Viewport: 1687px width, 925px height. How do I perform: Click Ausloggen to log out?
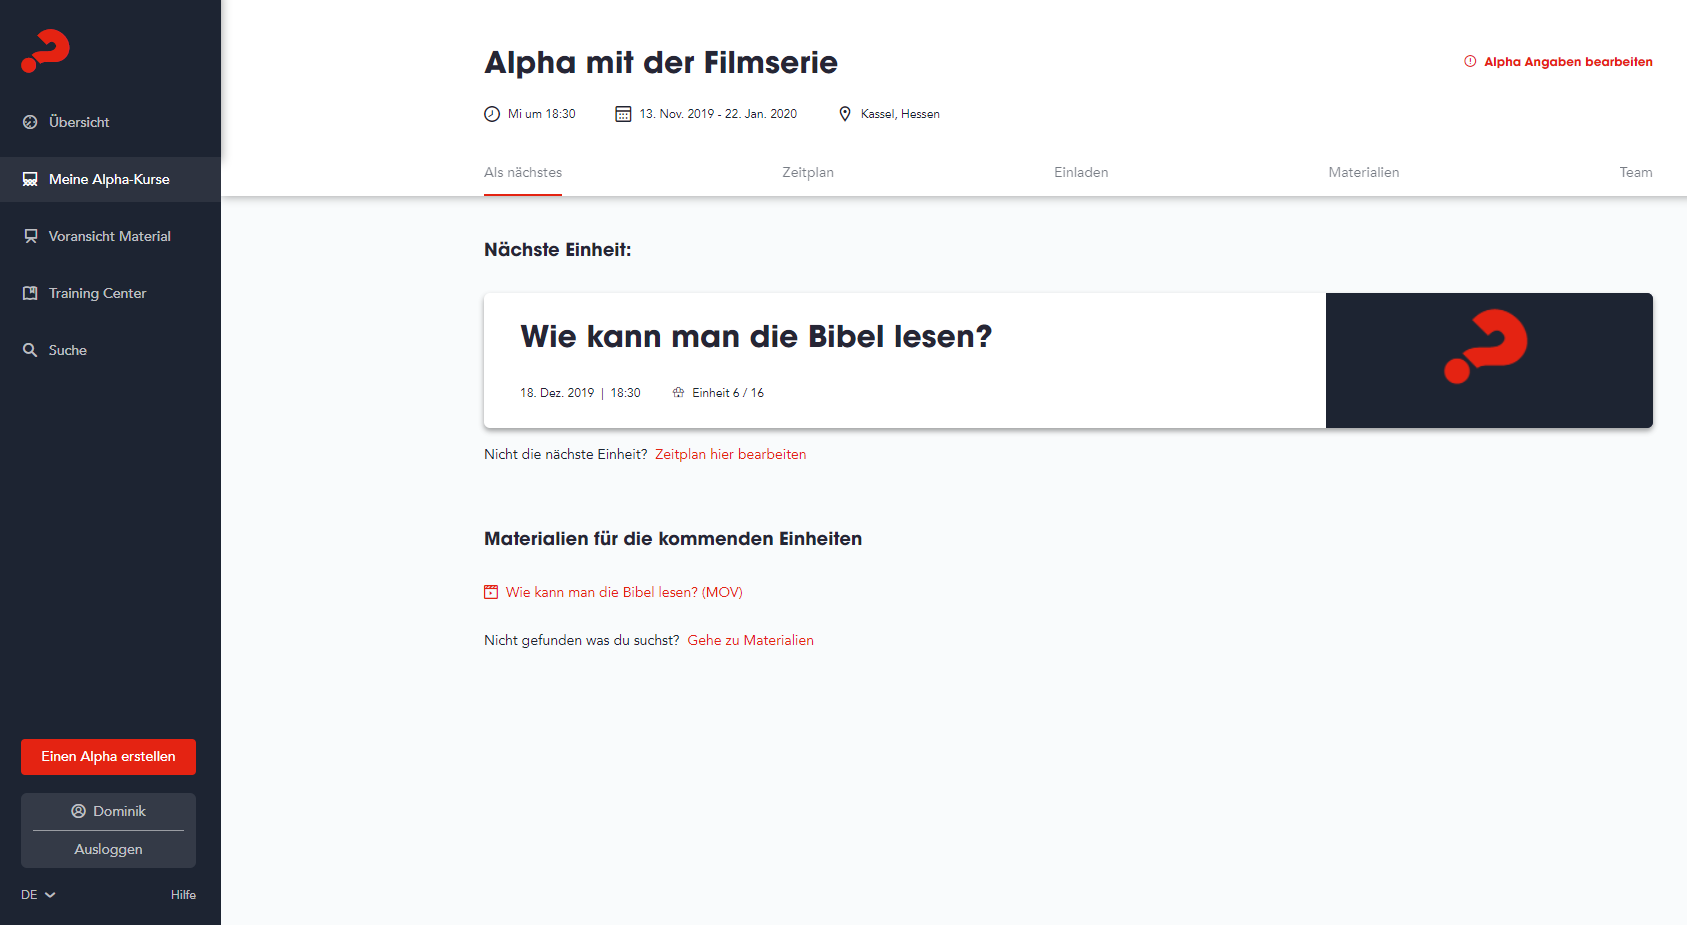point(108,849)
